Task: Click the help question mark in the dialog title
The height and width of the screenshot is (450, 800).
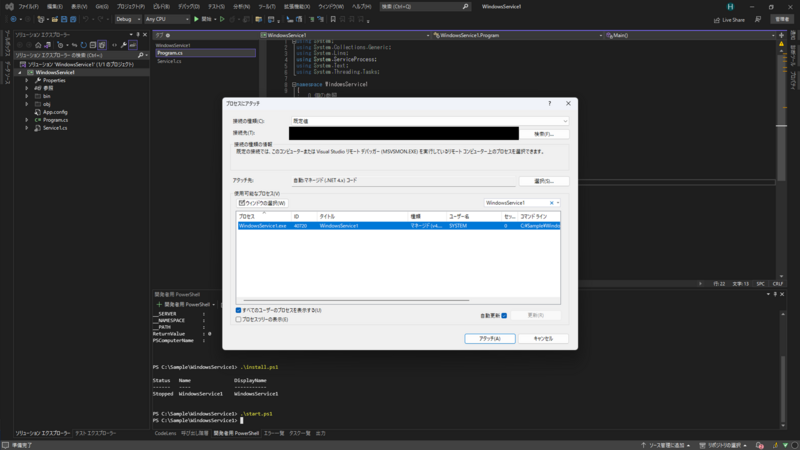Action: 549,103
